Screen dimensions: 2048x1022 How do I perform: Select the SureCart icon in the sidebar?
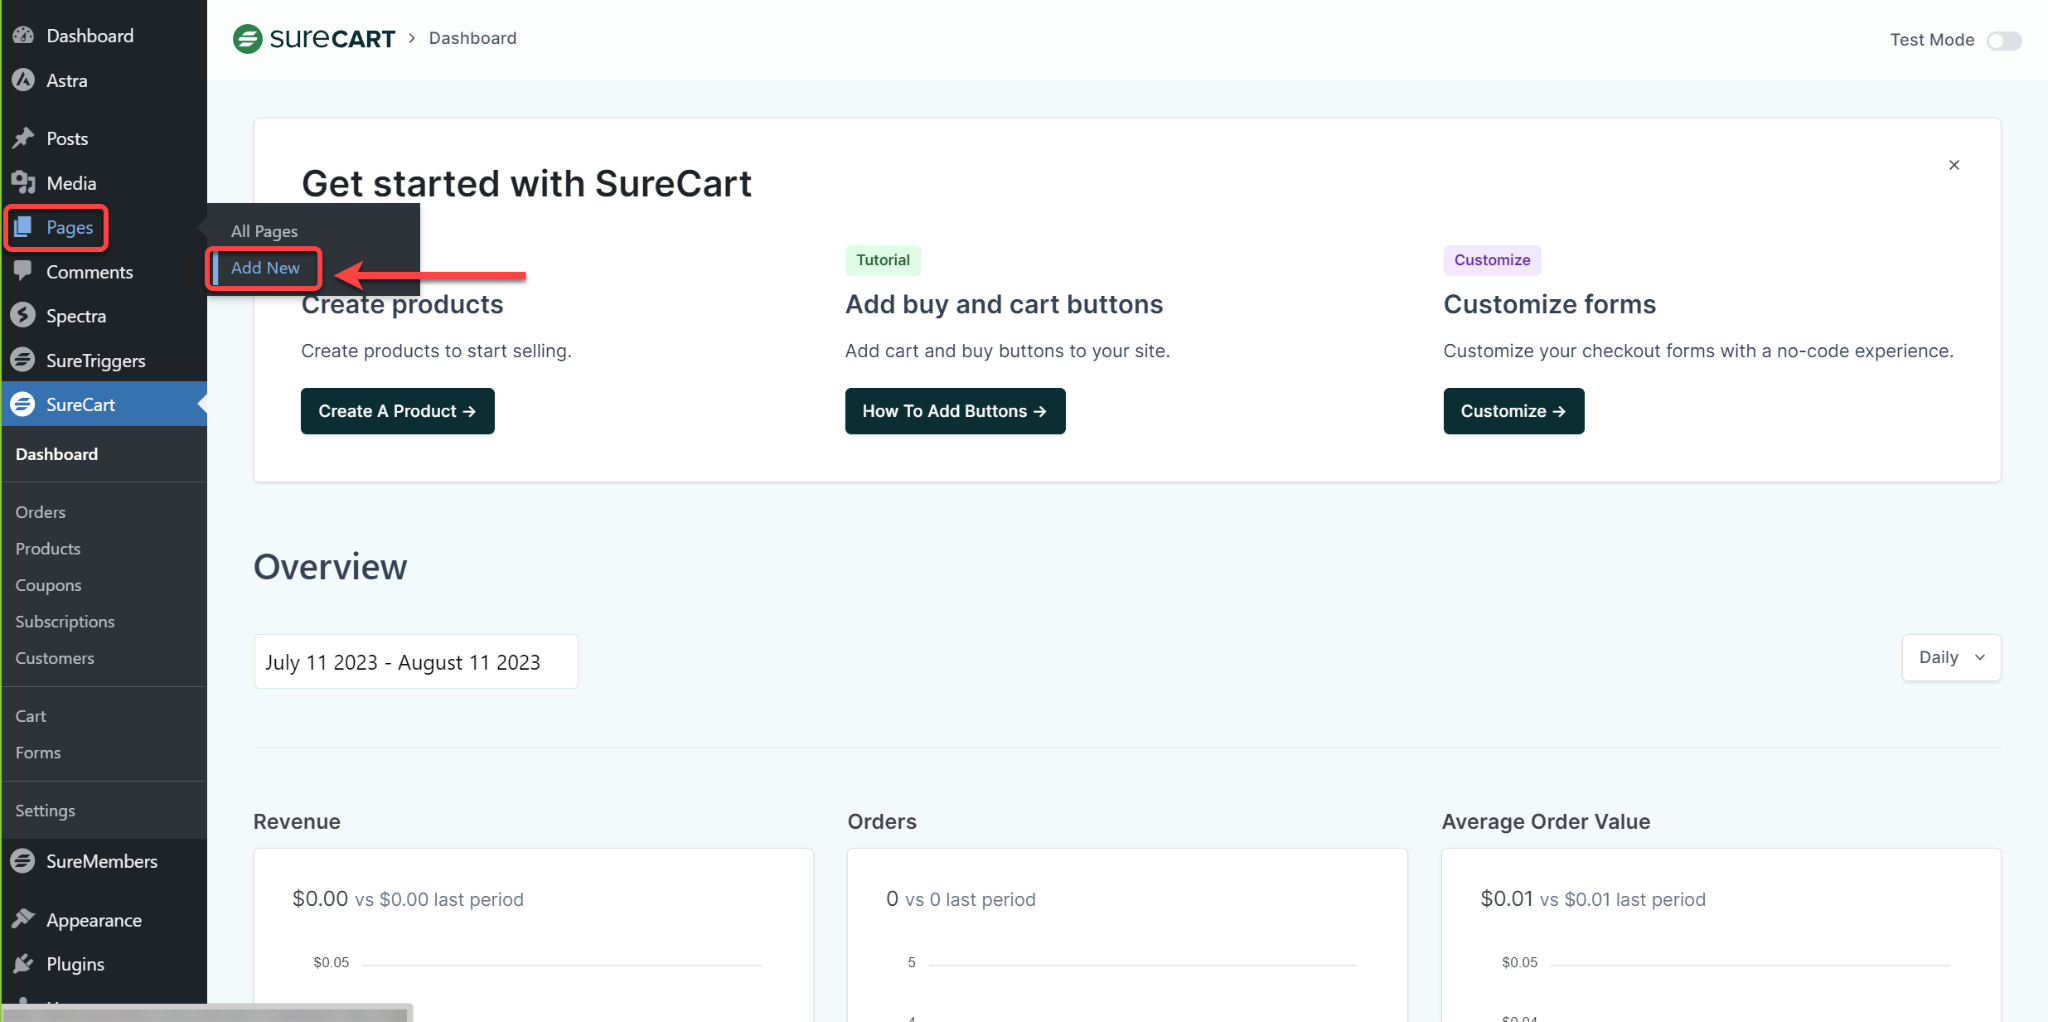pos(24,404)
